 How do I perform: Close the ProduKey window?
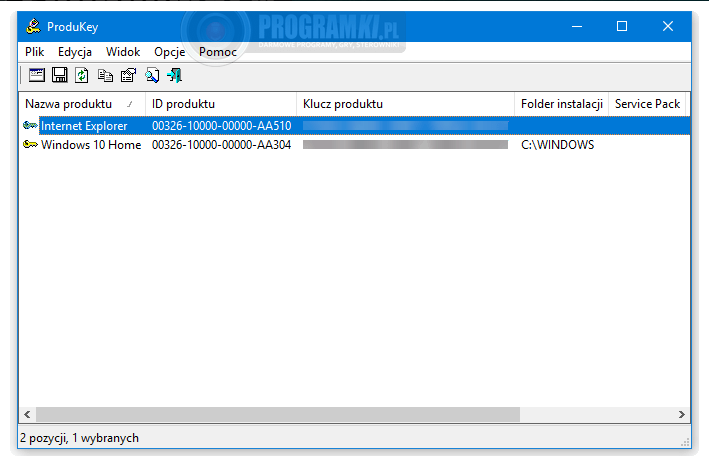(668, 26)
